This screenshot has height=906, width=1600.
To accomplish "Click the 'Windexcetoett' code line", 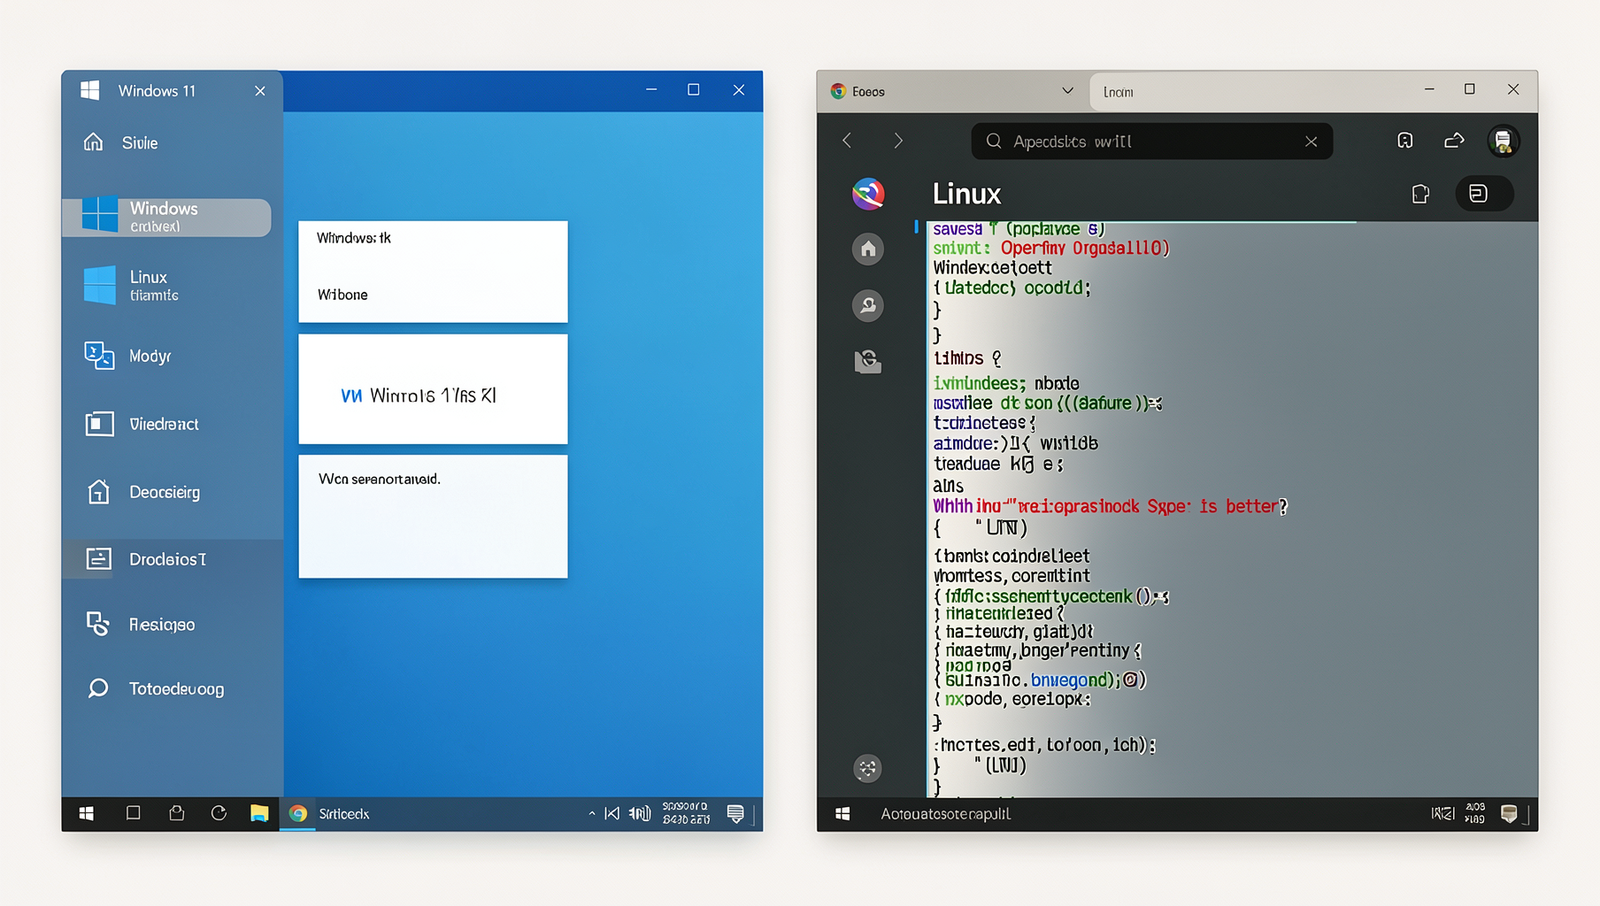I will pos(993,268).
